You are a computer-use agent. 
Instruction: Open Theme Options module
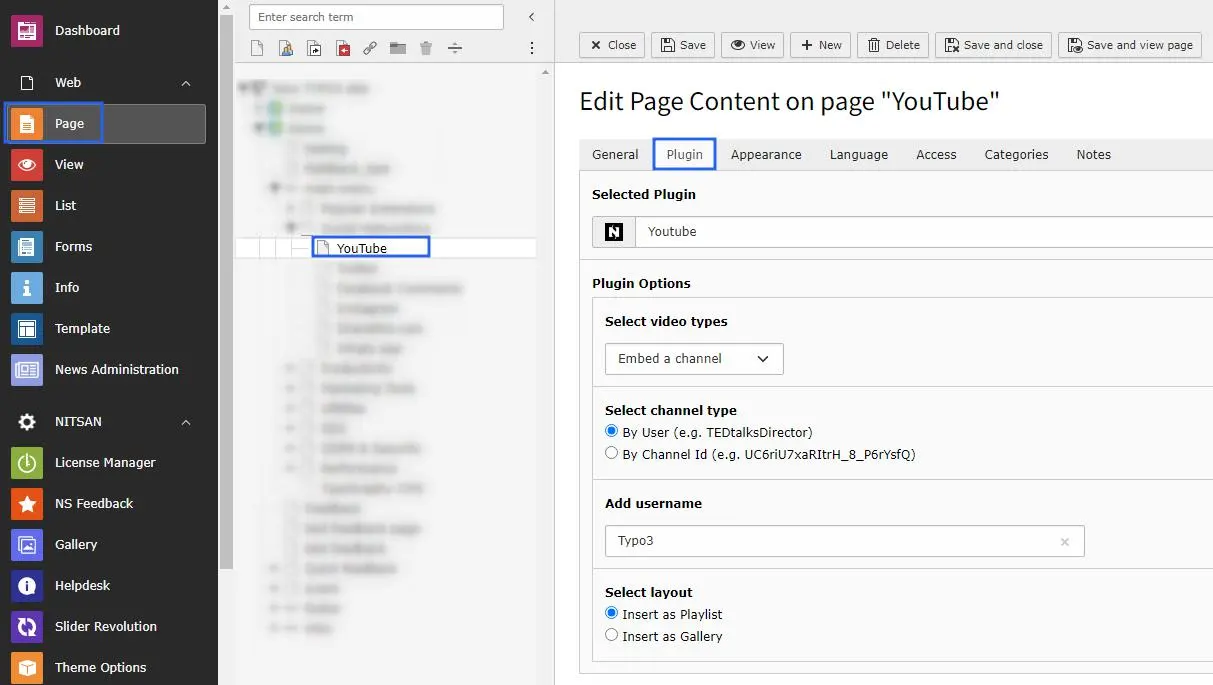[108, 667]
